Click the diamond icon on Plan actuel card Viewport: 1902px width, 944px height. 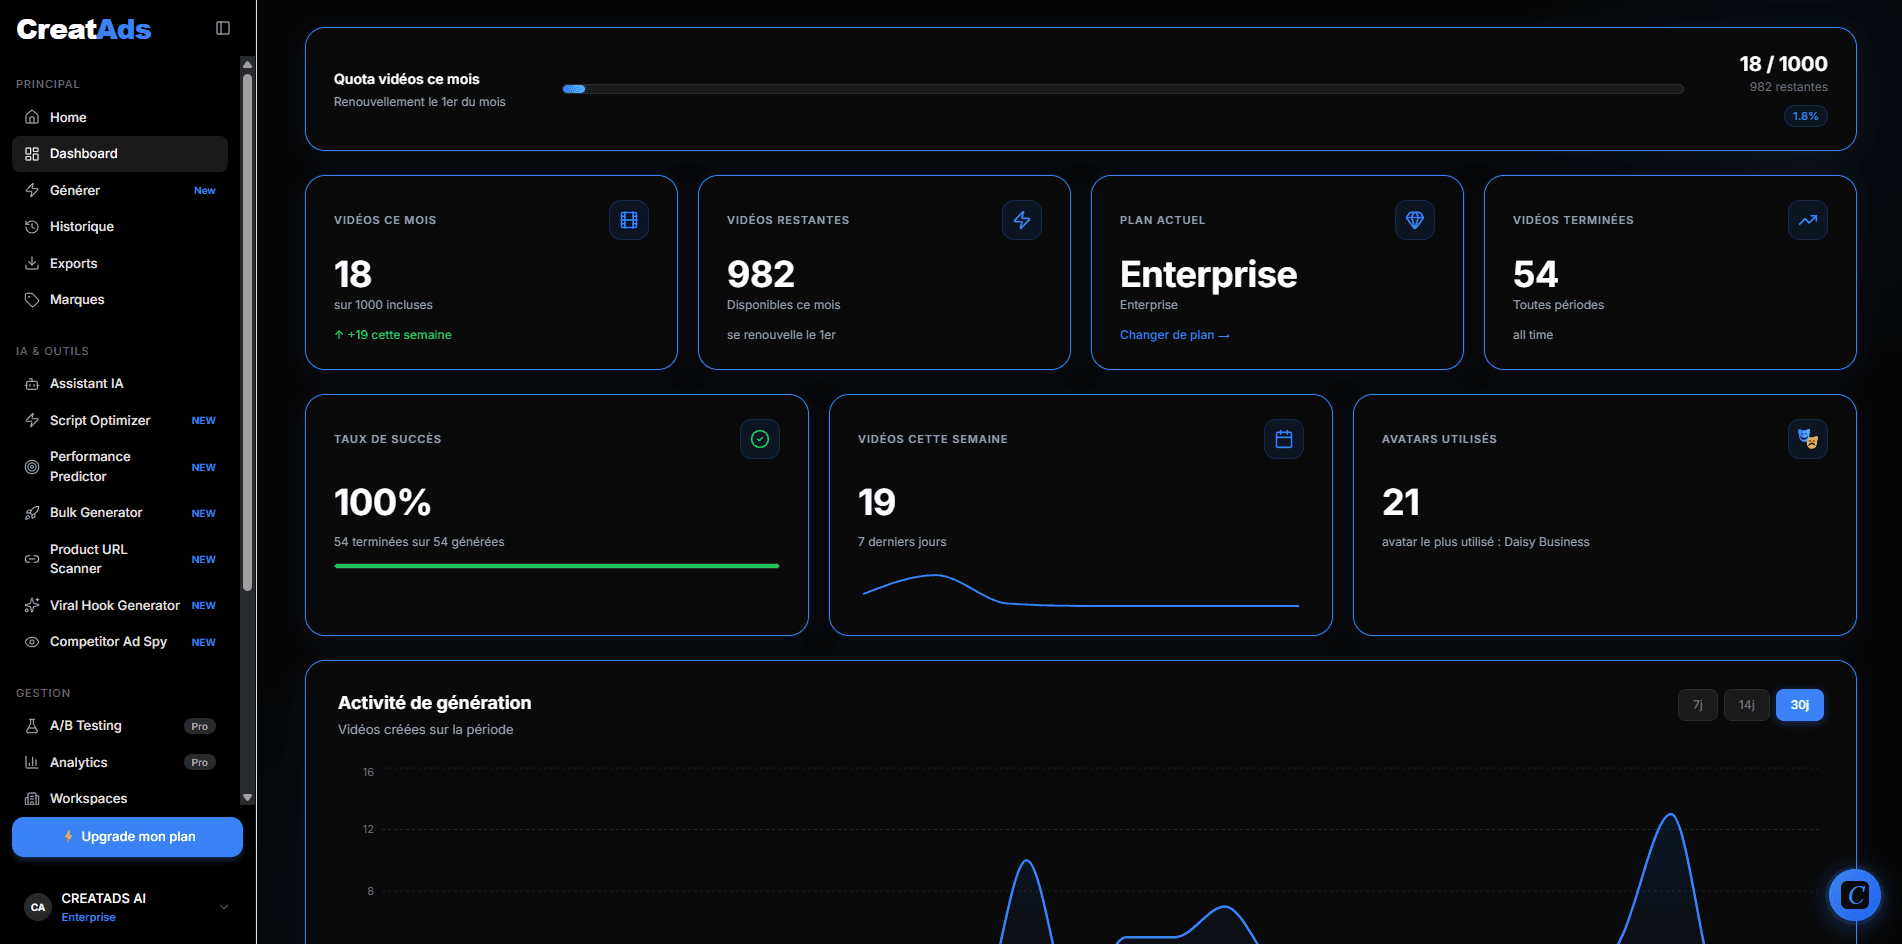tap(1415, 220)
